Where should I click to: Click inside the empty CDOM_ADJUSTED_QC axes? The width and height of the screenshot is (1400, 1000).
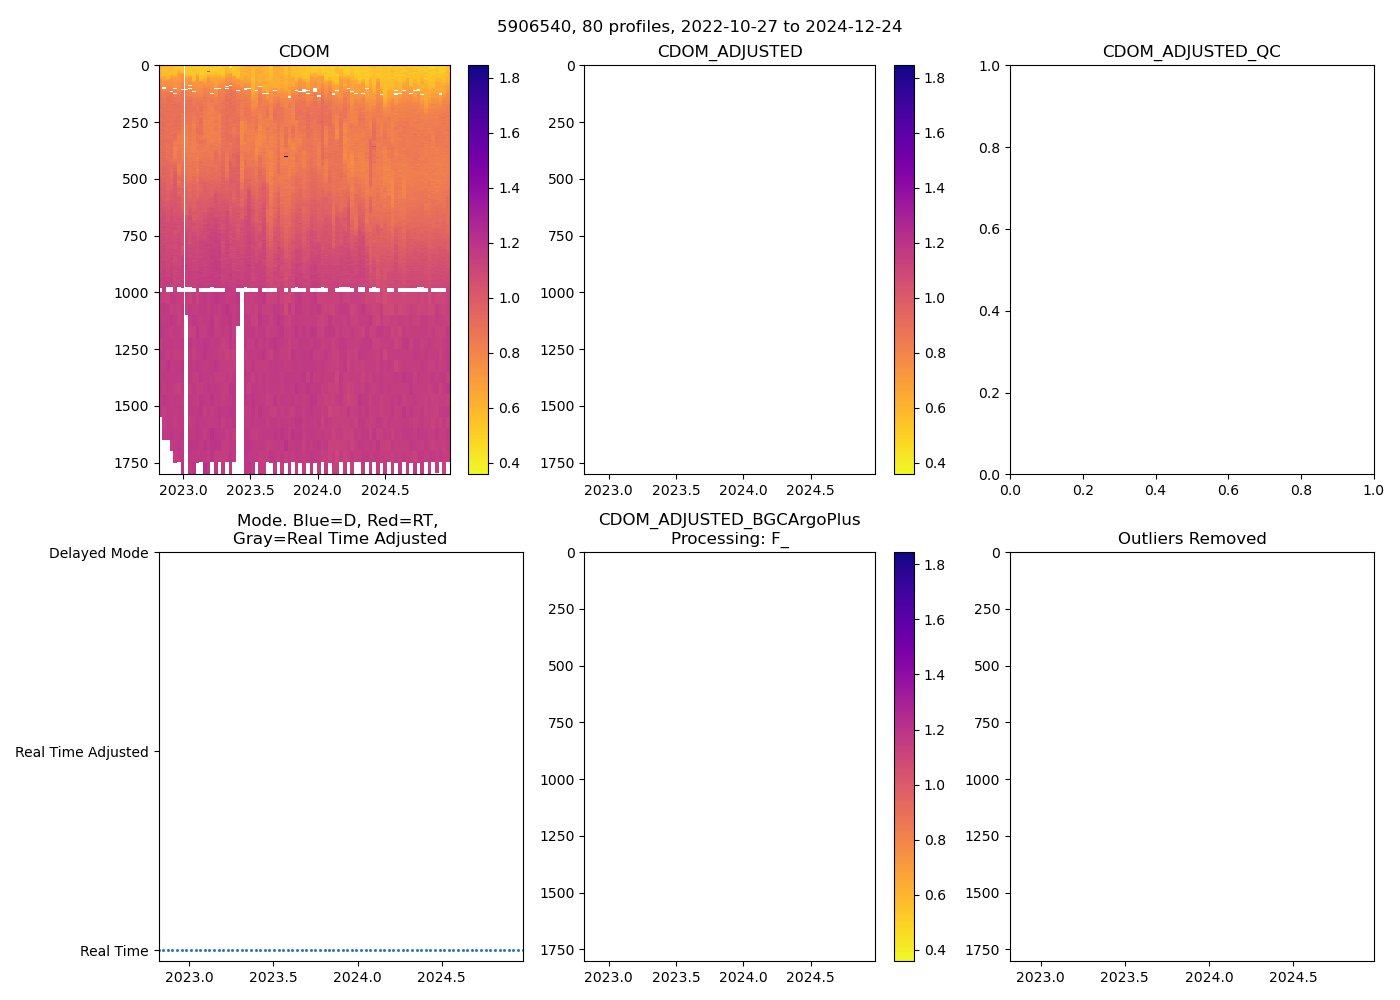point(1191,270)
